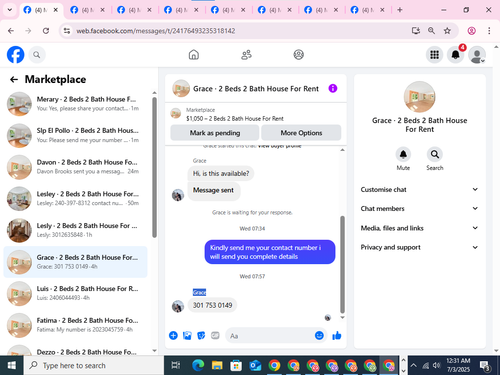Open more actions plus icon in composer

click(x=173, y=335)
